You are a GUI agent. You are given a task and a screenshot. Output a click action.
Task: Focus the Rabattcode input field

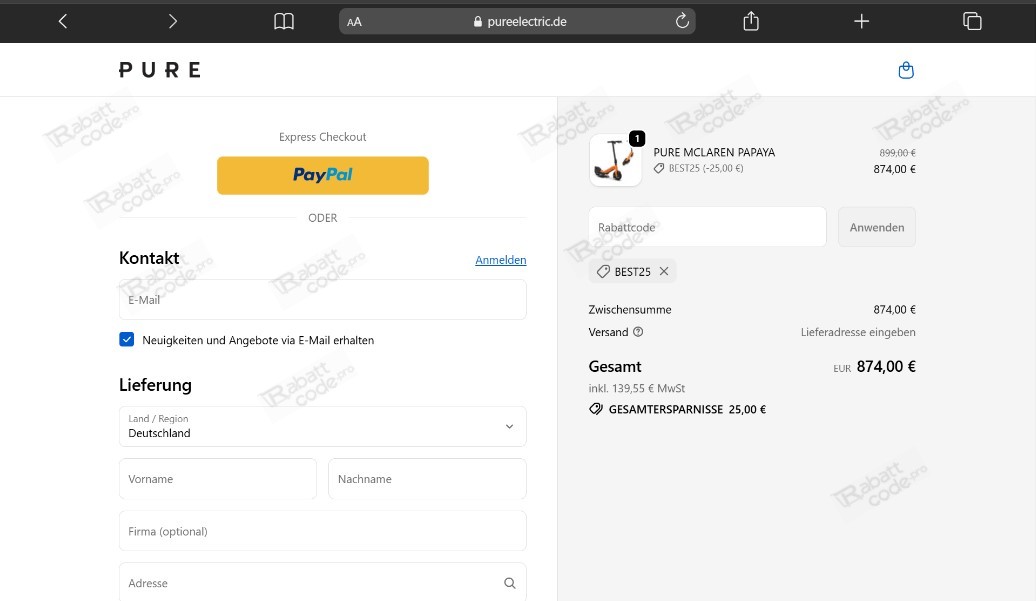tap(707, 227)
